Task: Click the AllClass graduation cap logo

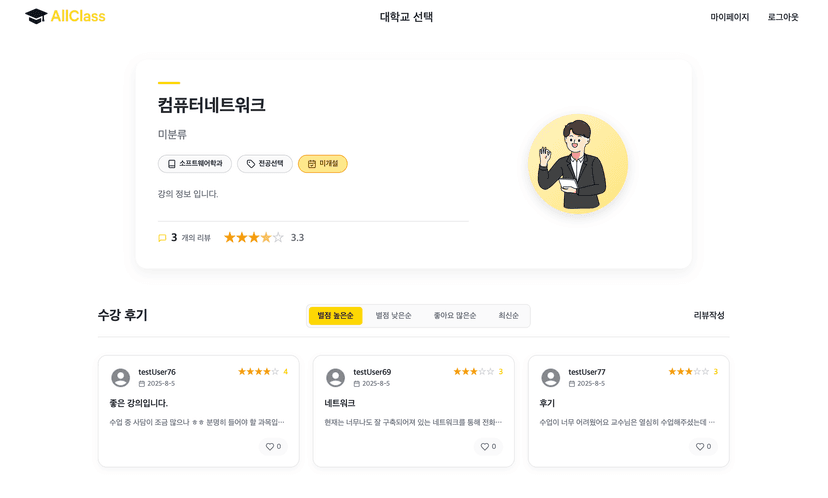Action: (x=36, y=16)
